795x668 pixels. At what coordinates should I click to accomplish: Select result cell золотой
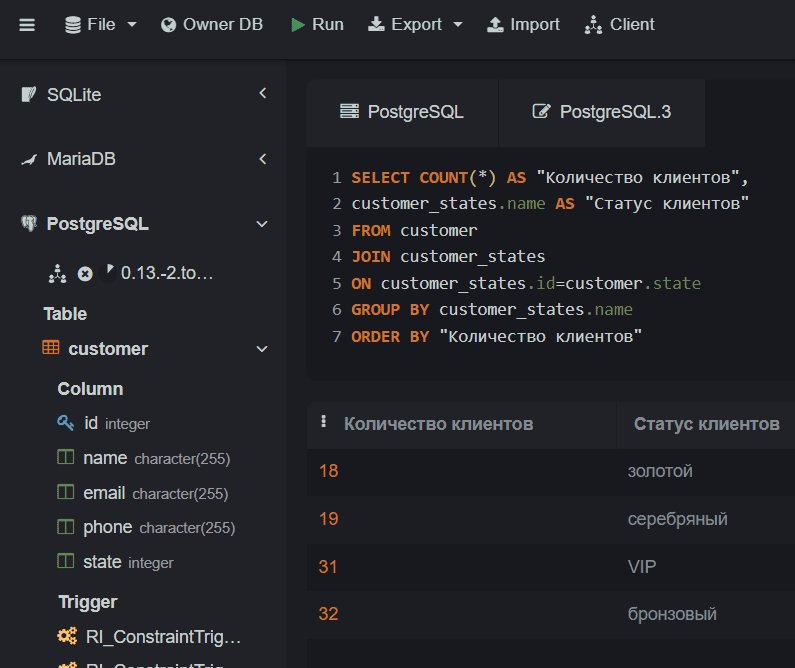(x=660, y=472)
